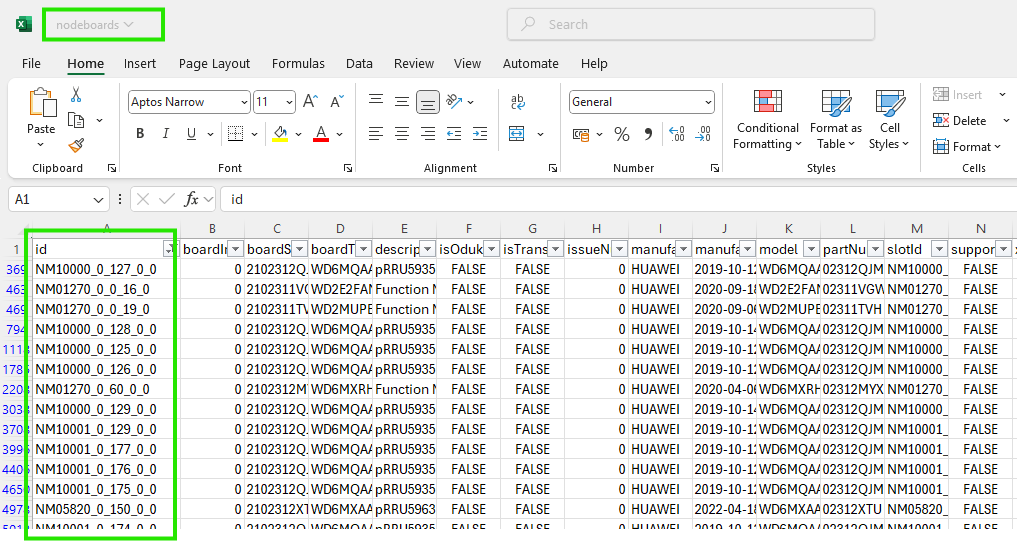Click the Search box in title bar
This screenshot has height=541, width=1017.
tap(690, 24)
